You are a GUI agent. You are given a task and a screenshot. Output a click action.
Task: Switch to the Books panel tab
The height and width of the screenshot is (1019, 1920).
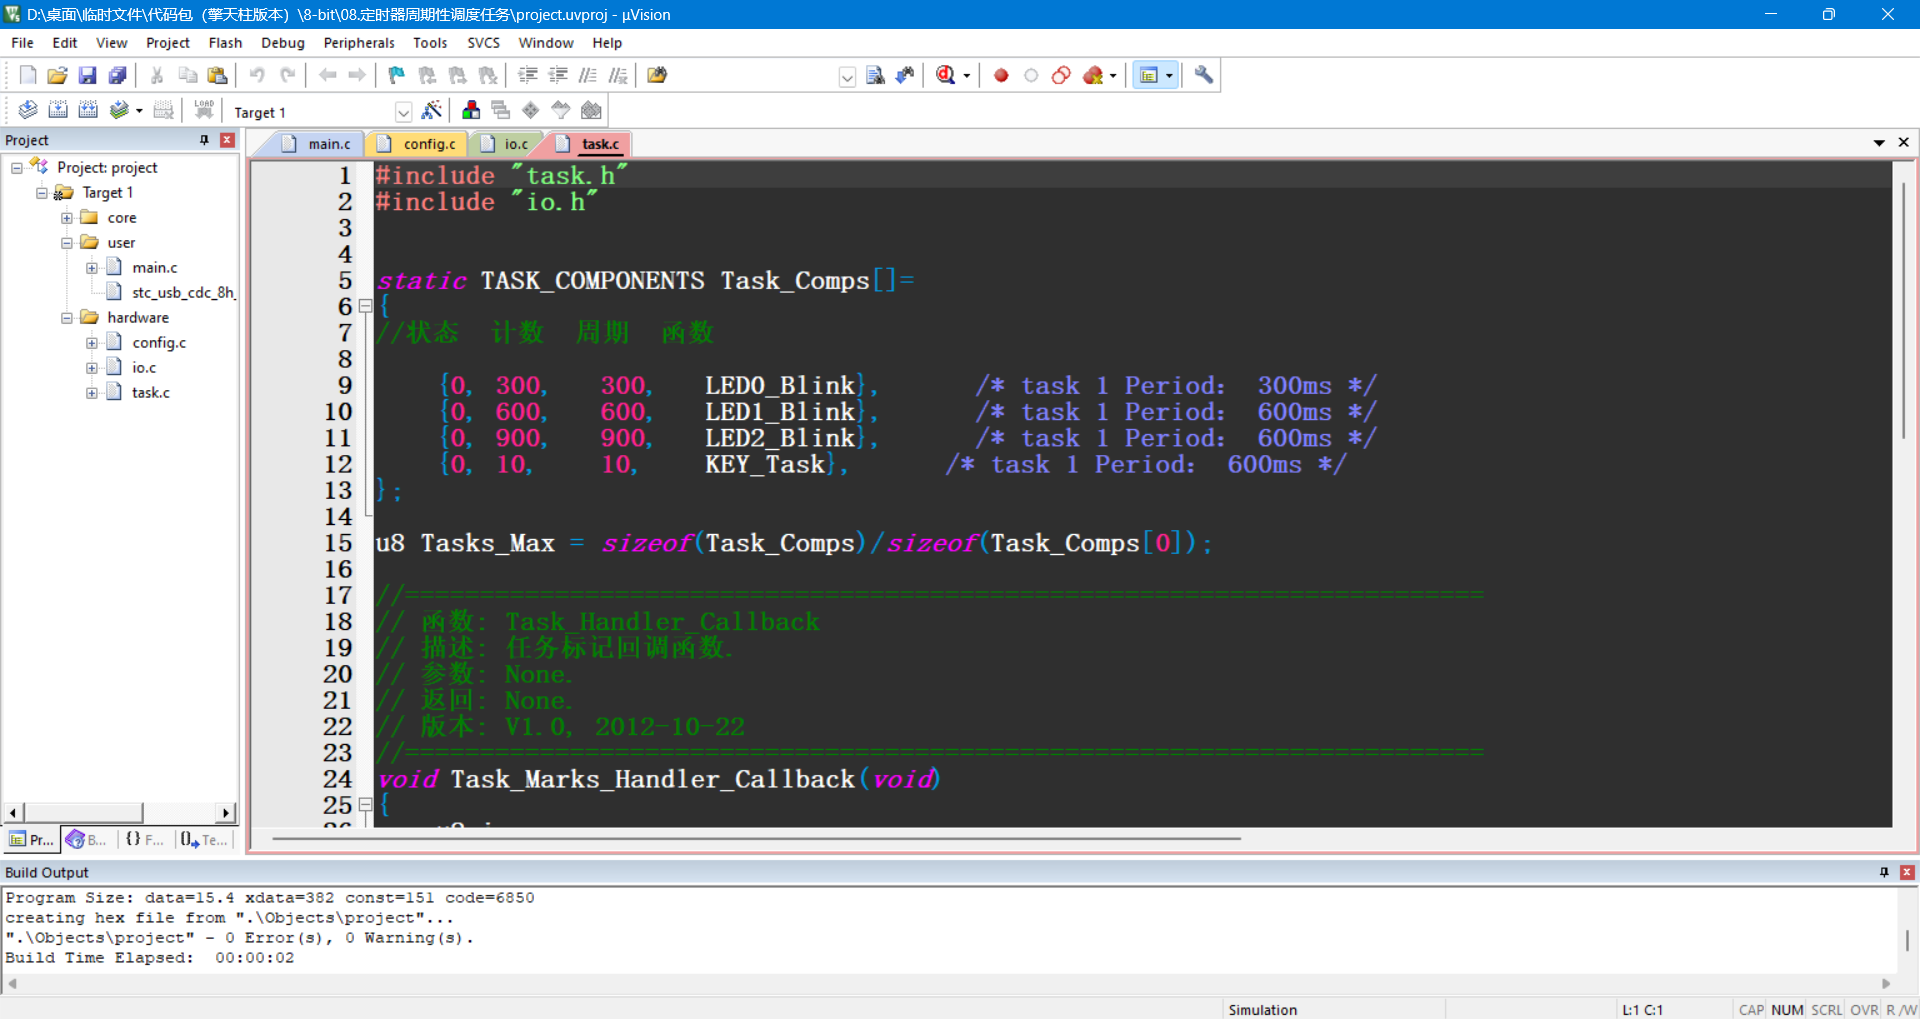[x=87, y=840]
